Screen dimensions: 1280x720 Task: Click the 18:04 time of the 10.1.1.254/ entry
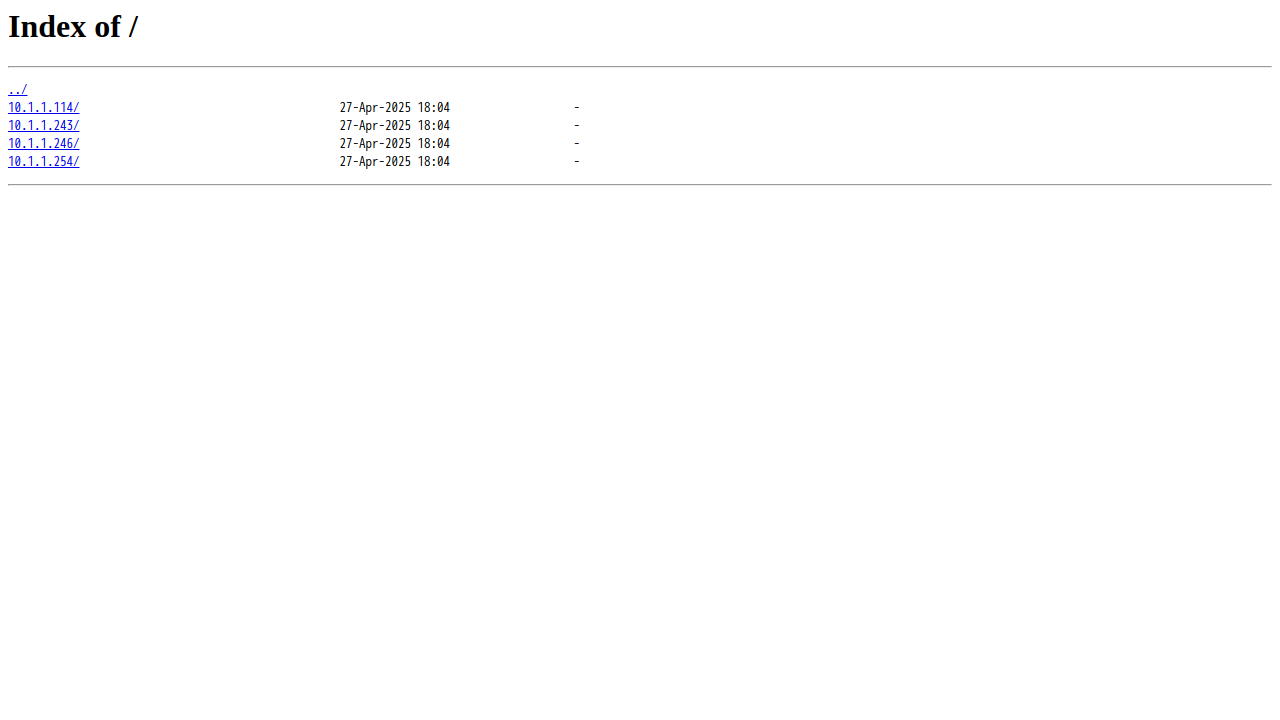(434, 162)
